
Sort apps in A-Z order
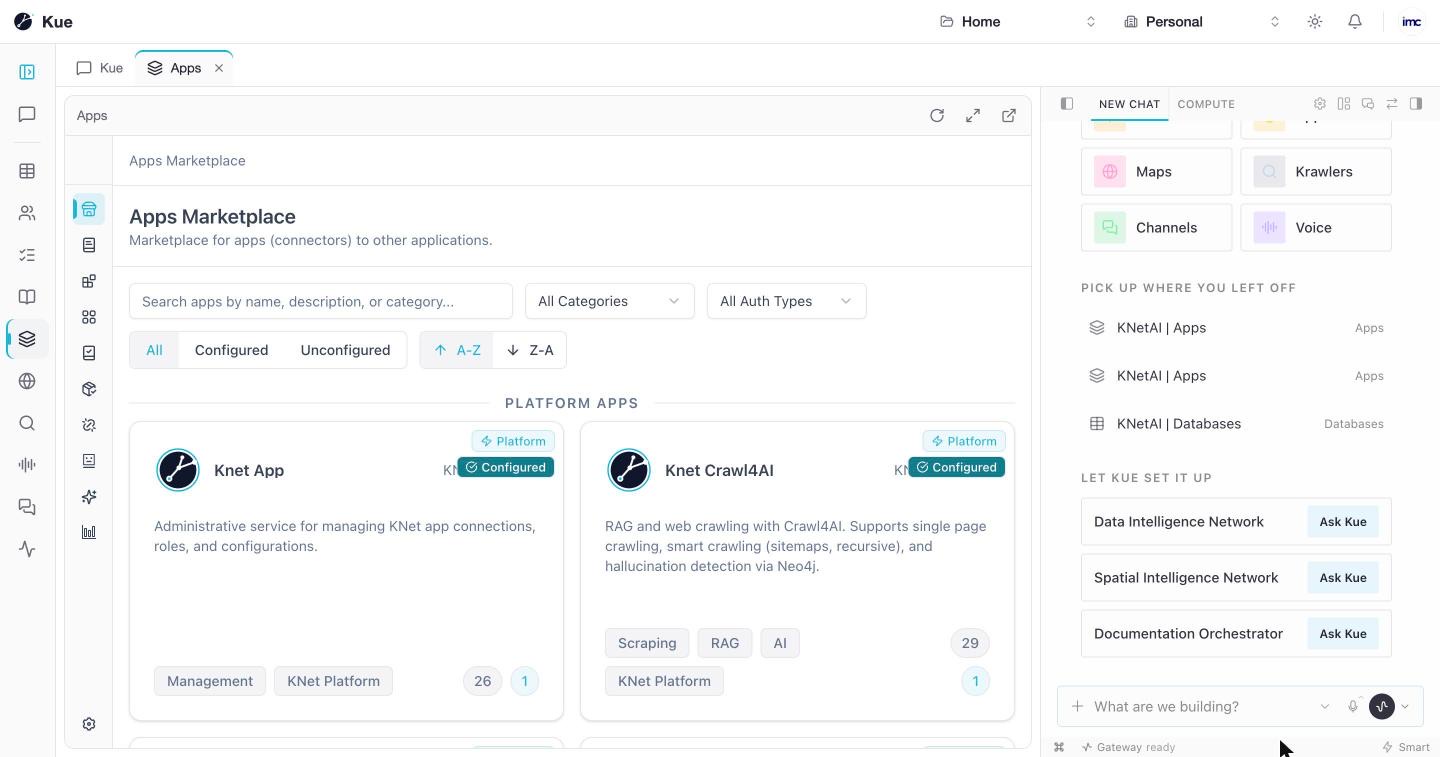coord(457,350)
